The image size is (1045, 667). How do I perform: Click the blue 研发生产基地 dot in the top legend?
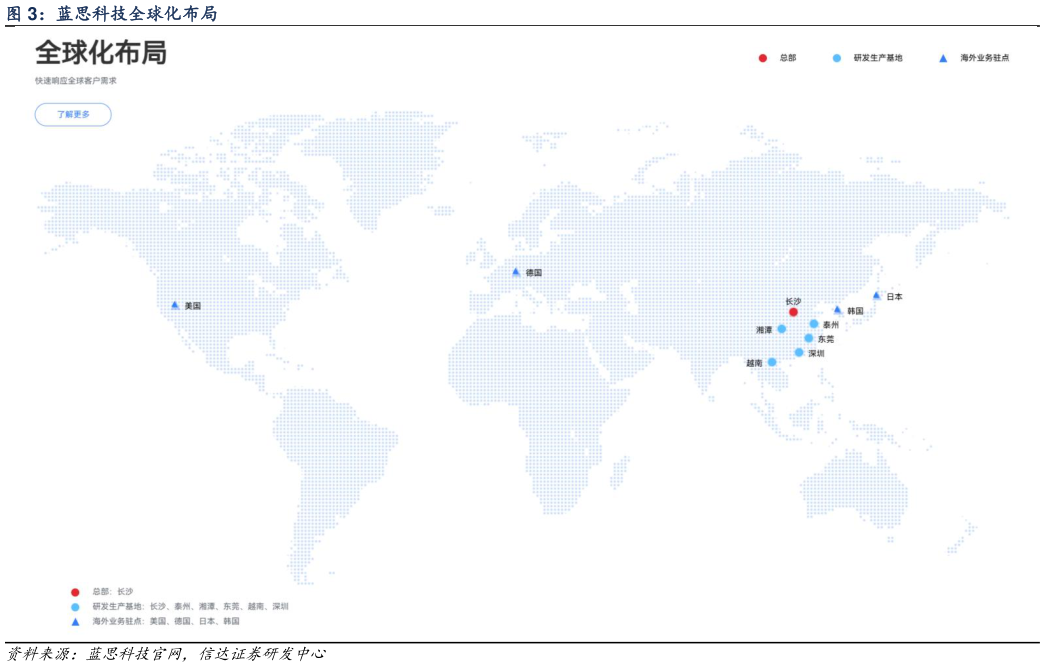837,58
